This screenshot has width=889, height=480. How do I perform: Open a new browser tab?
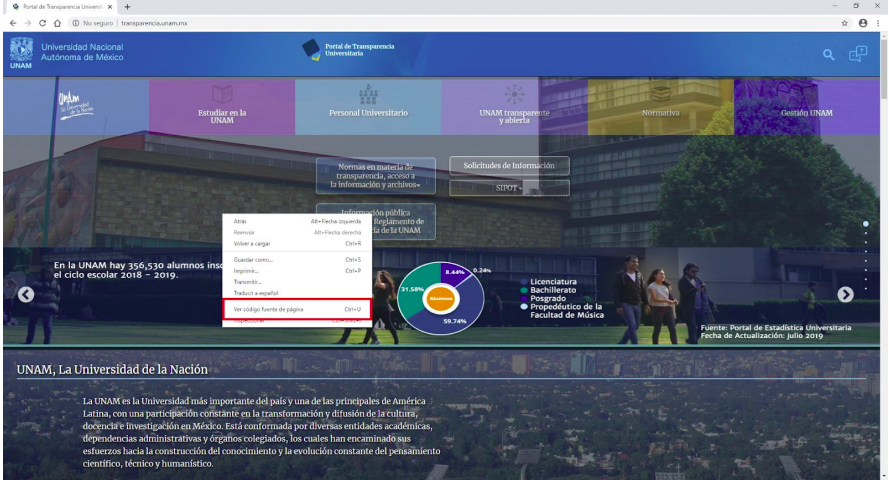click(127, 7)
